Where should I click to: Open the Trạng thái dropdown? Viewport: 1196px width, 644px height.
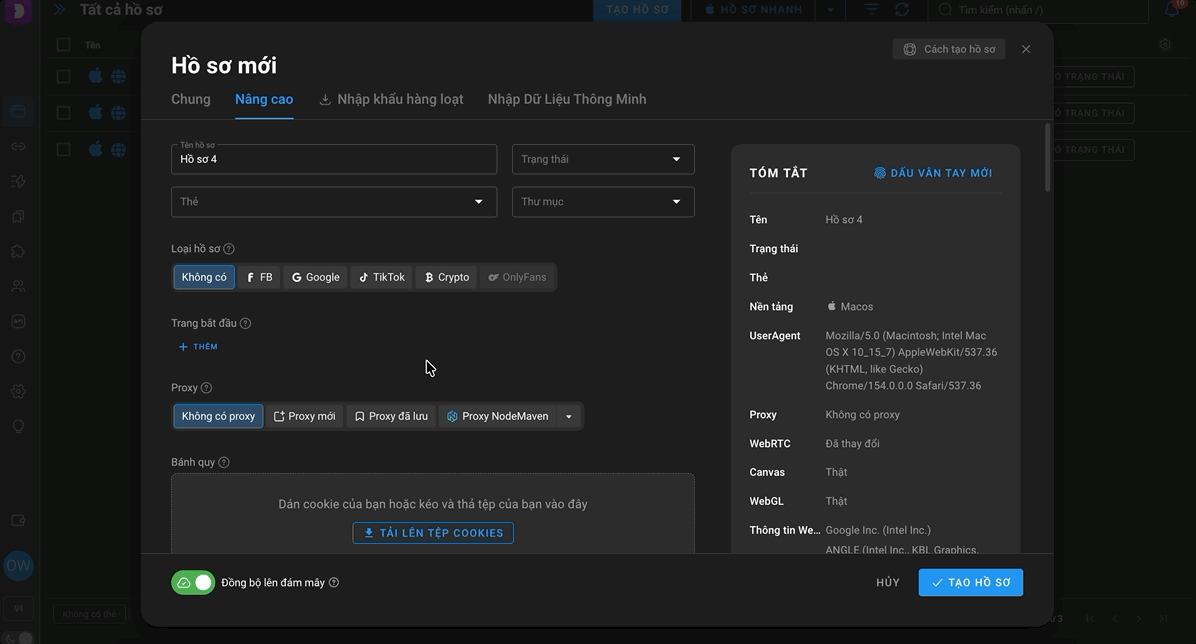pyautogui.click(x=603, y=159)
